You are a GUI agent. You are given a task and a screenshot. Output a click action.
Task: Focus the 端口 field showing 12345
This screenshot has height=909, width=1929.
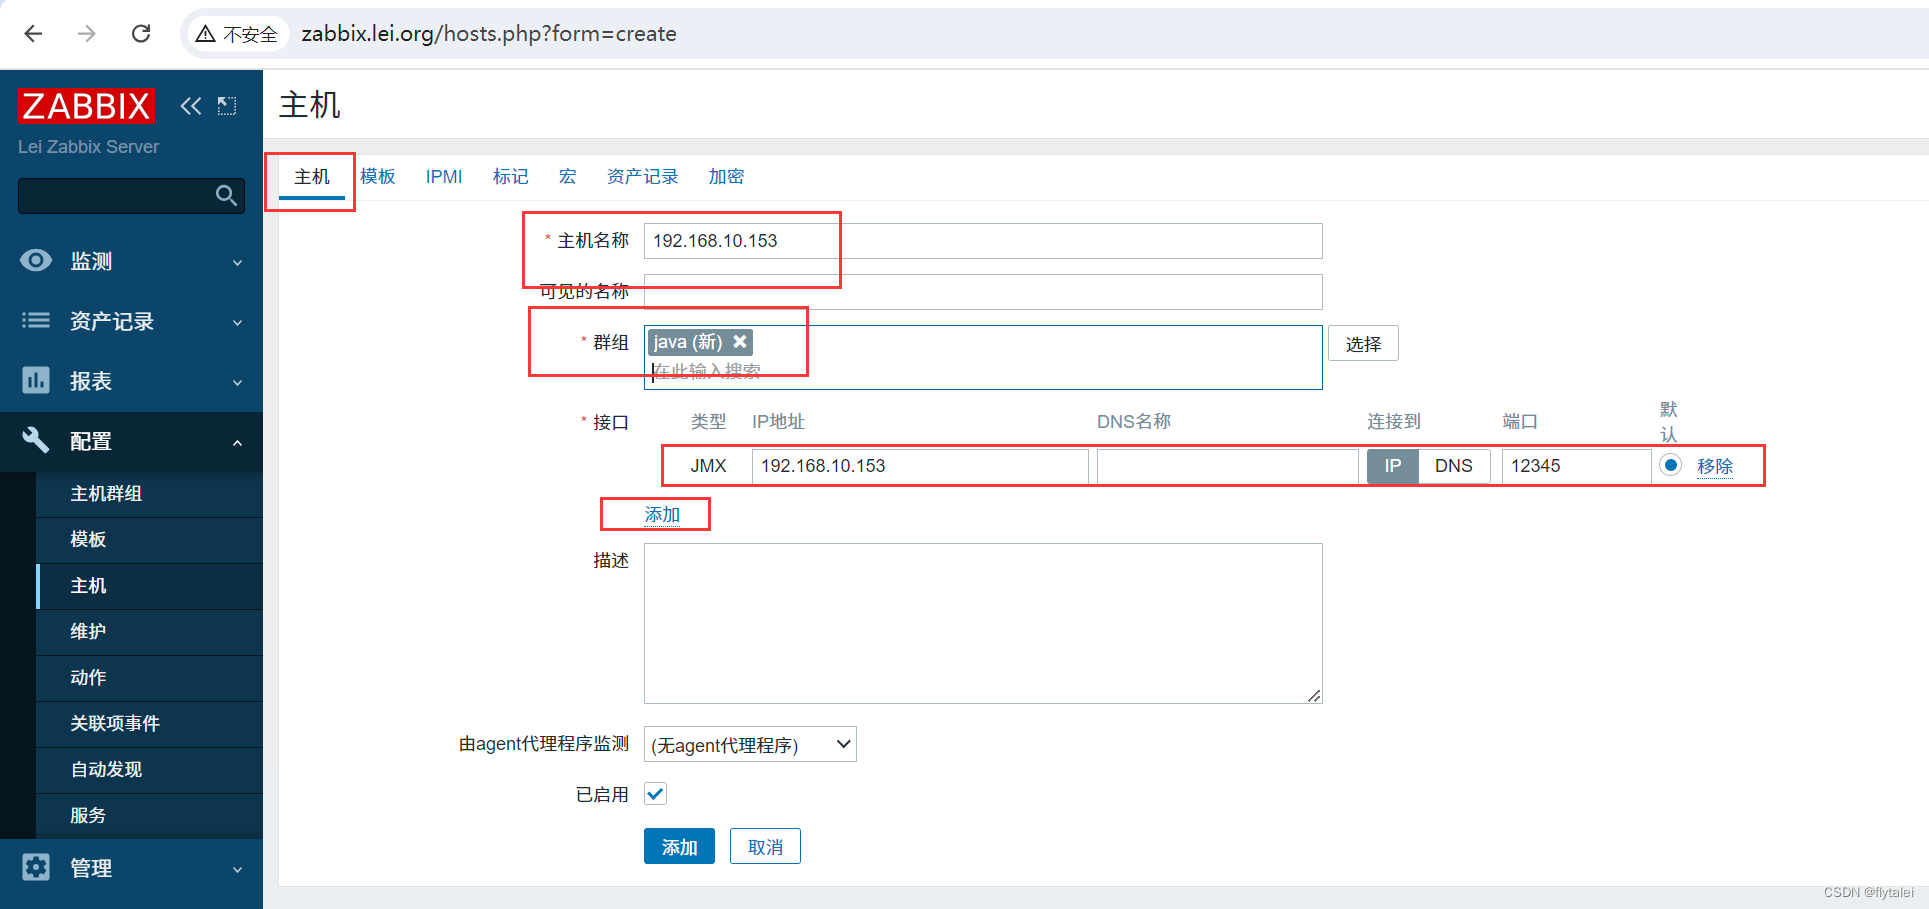1576,466
